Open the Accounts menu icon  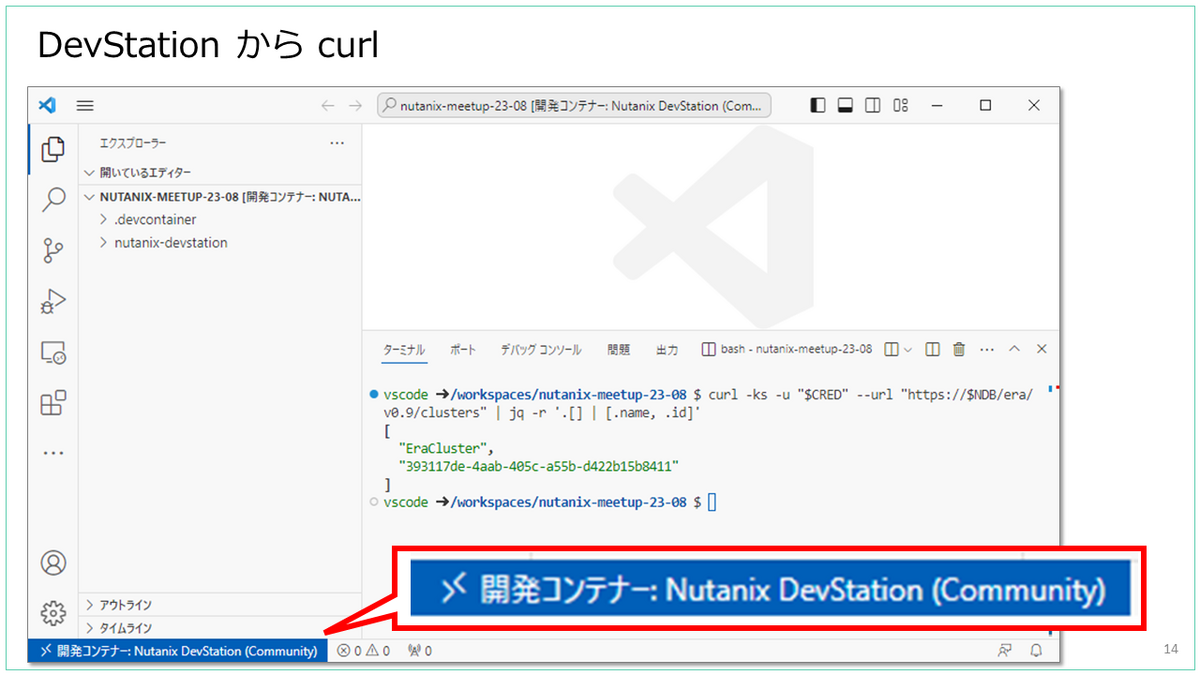52,563
